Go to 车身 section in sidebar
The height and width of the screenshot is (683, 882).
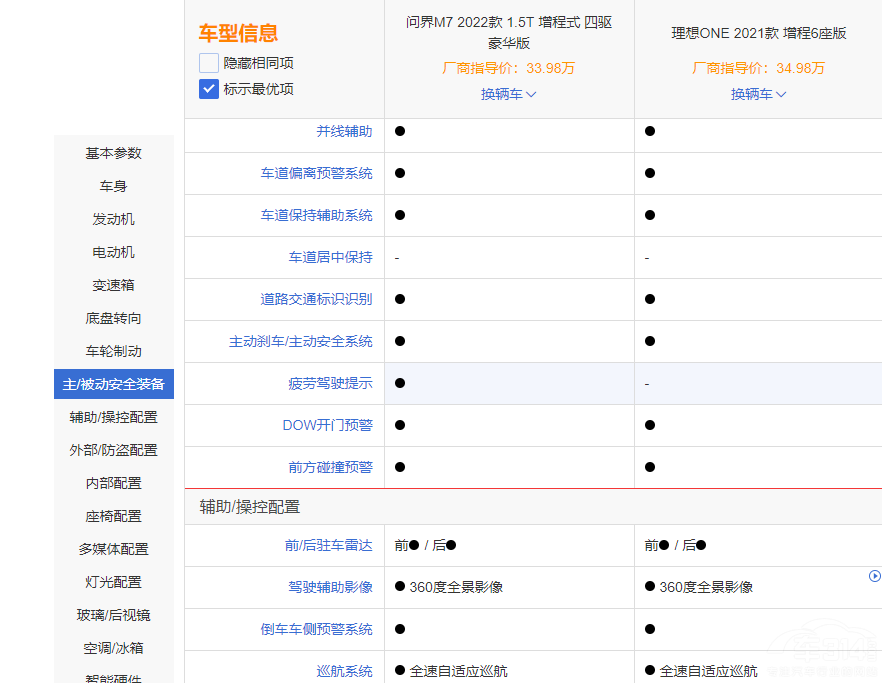click(113, 186)
